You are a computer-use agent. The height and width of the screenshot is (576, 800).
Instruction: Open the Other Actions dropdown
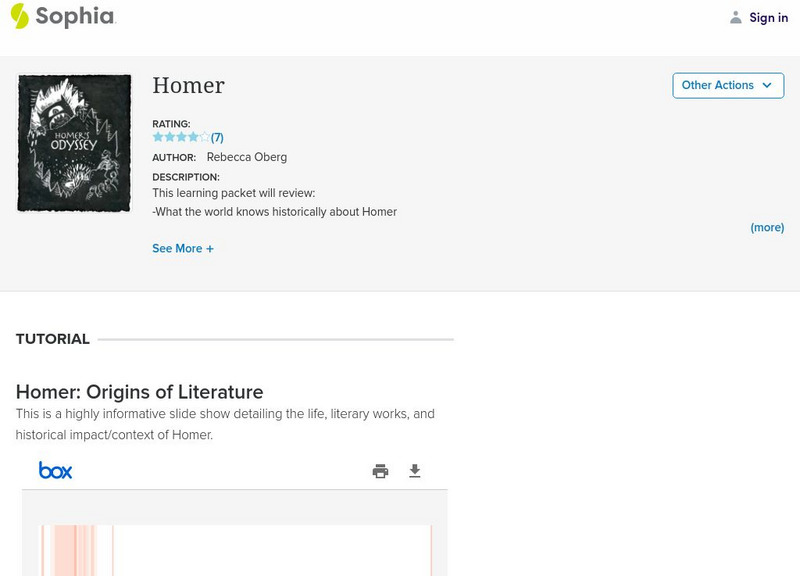727,85
